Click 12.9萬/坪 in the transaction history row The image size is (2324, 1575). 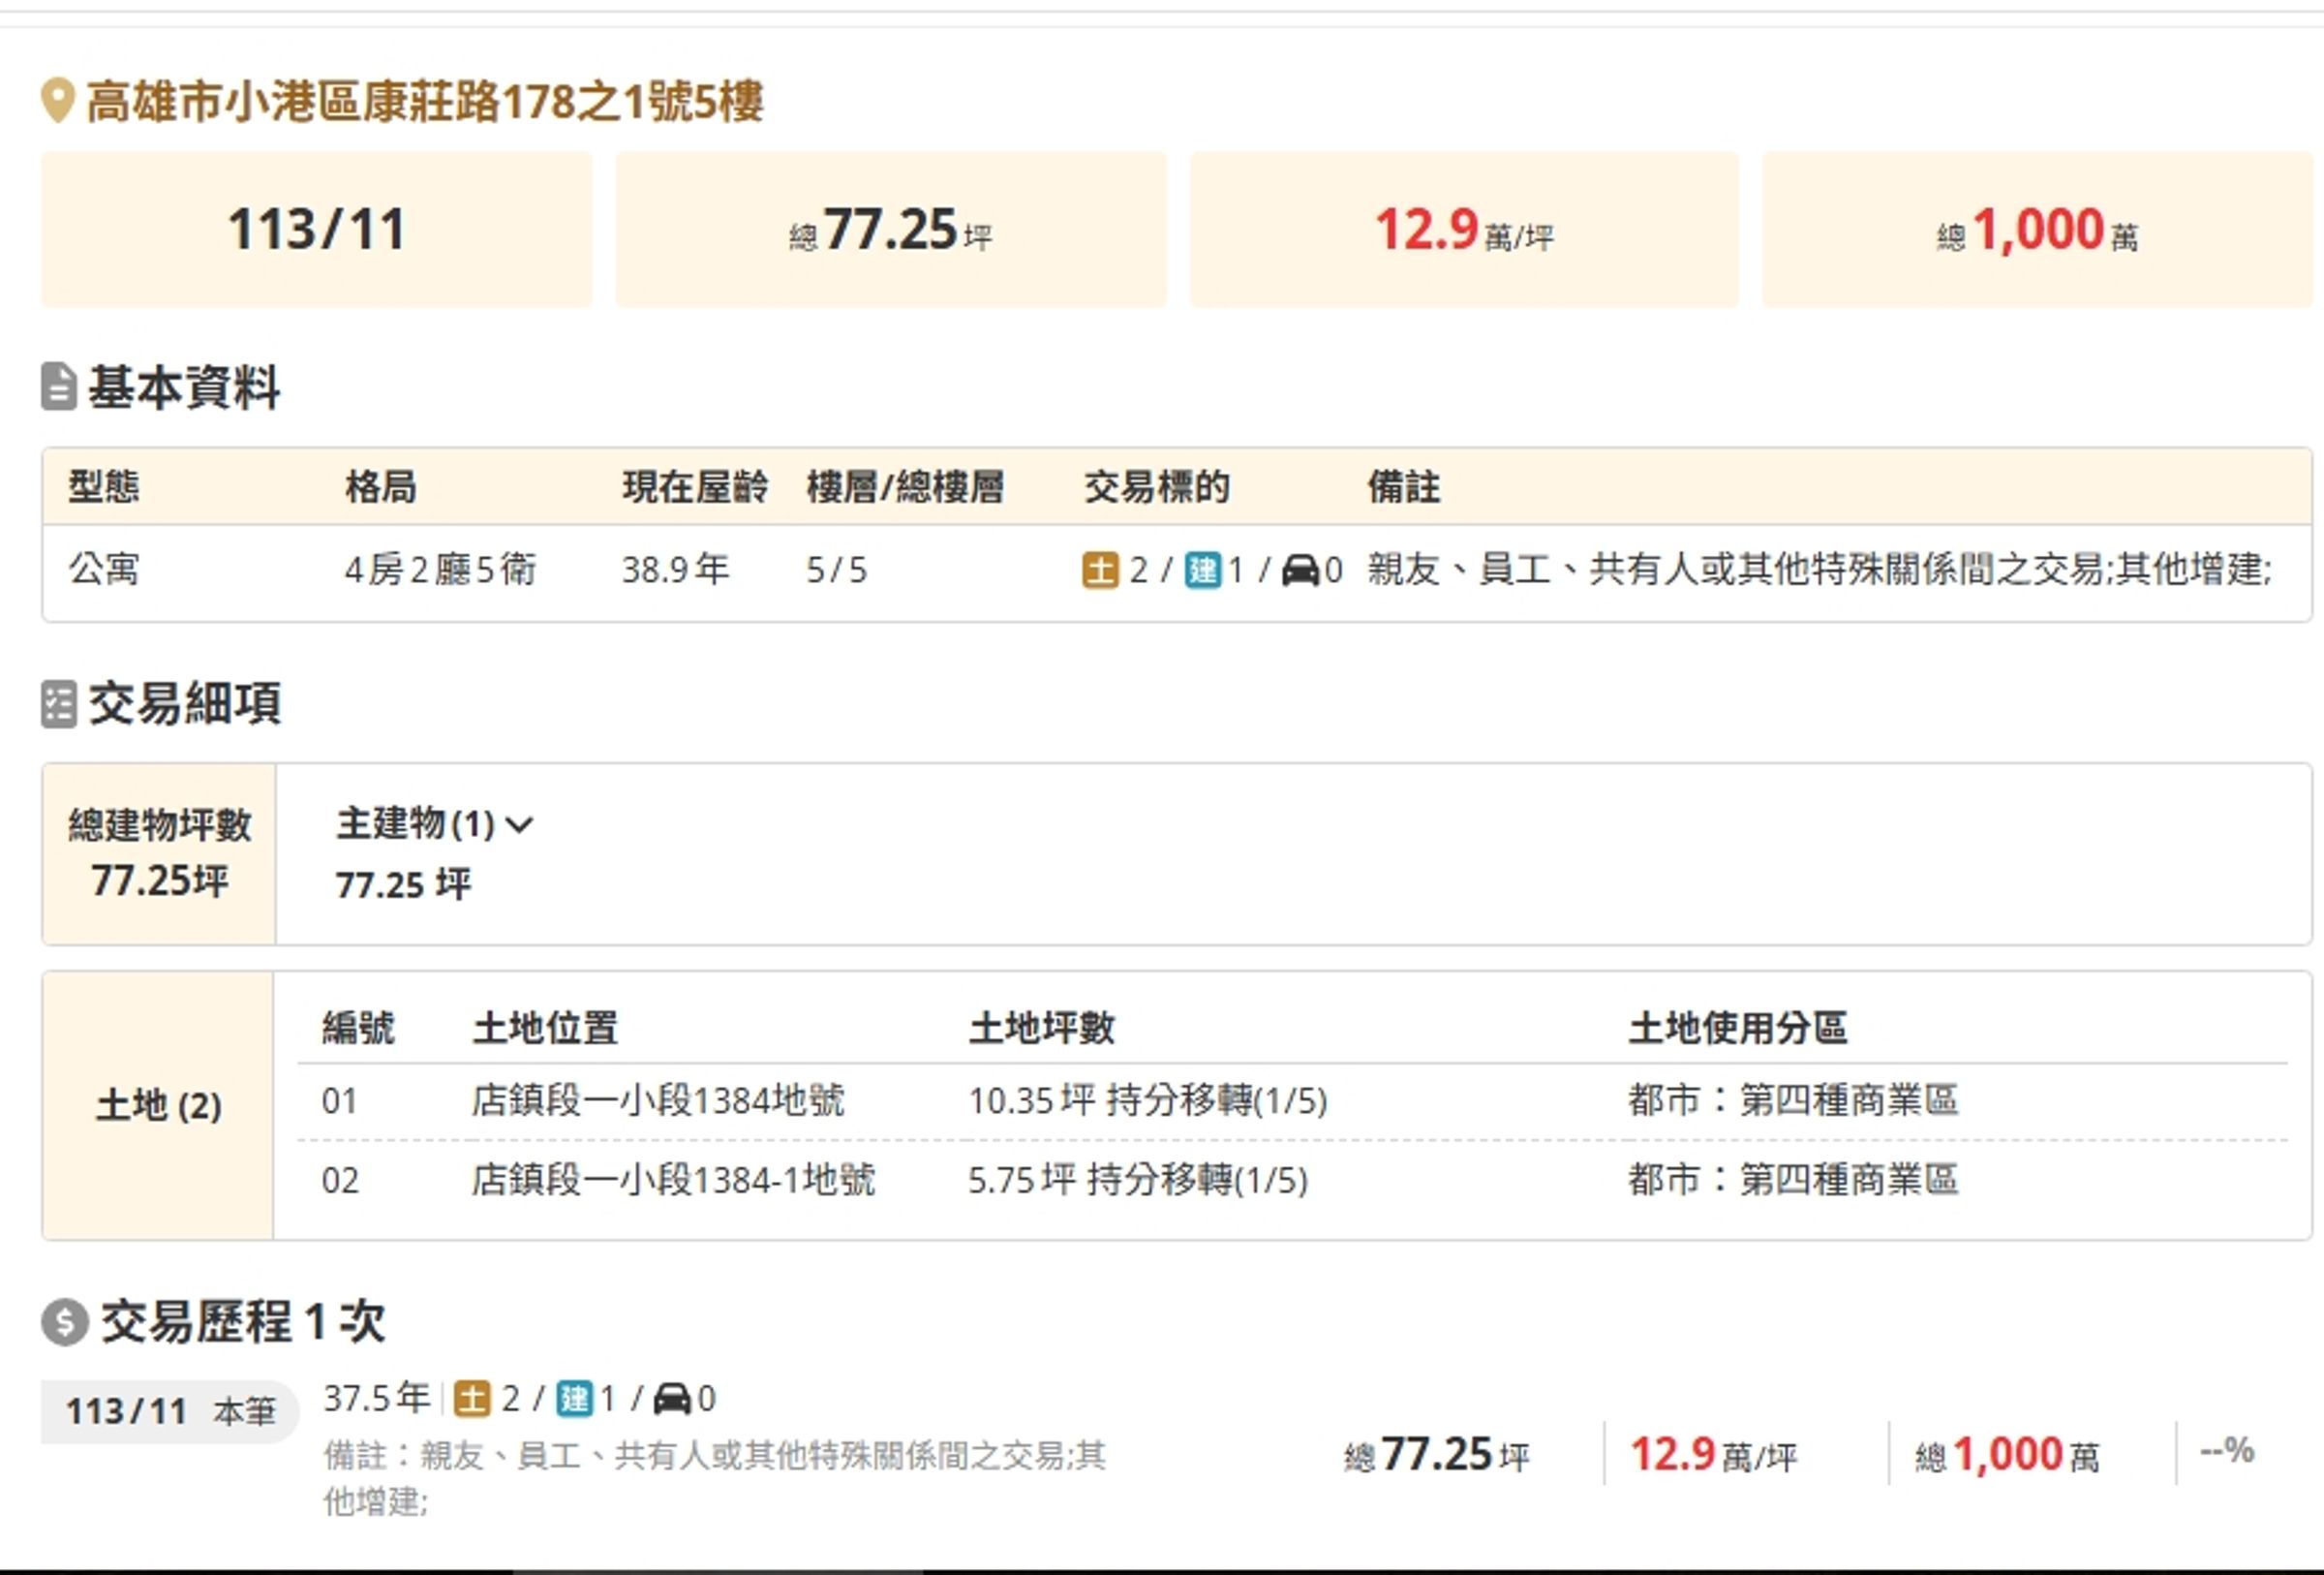pyautogui.click(x=1714, y=1454)
